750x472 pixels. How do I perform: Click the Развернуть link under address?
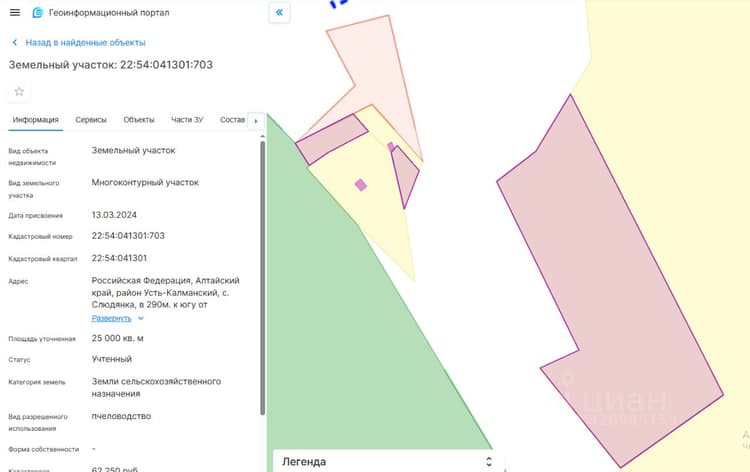click(x=111, y=318)
